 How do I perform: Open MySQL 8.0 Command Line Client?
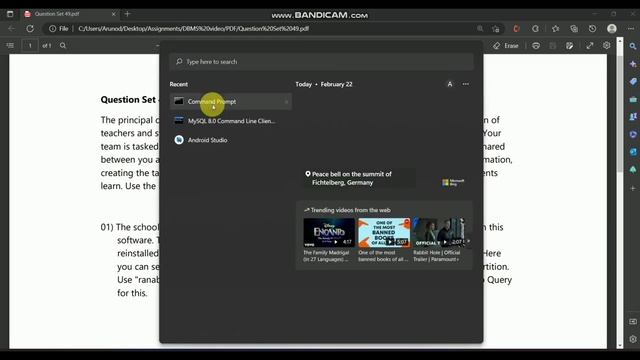(x=231, y=121)
